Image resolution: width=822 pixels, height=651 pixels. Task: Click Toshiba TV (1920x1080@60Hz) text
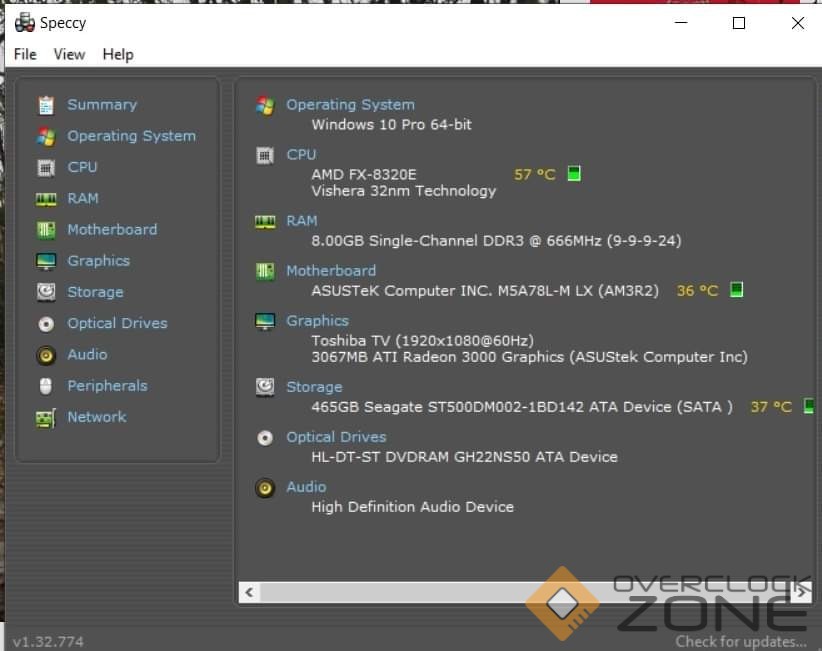(423, 341)
